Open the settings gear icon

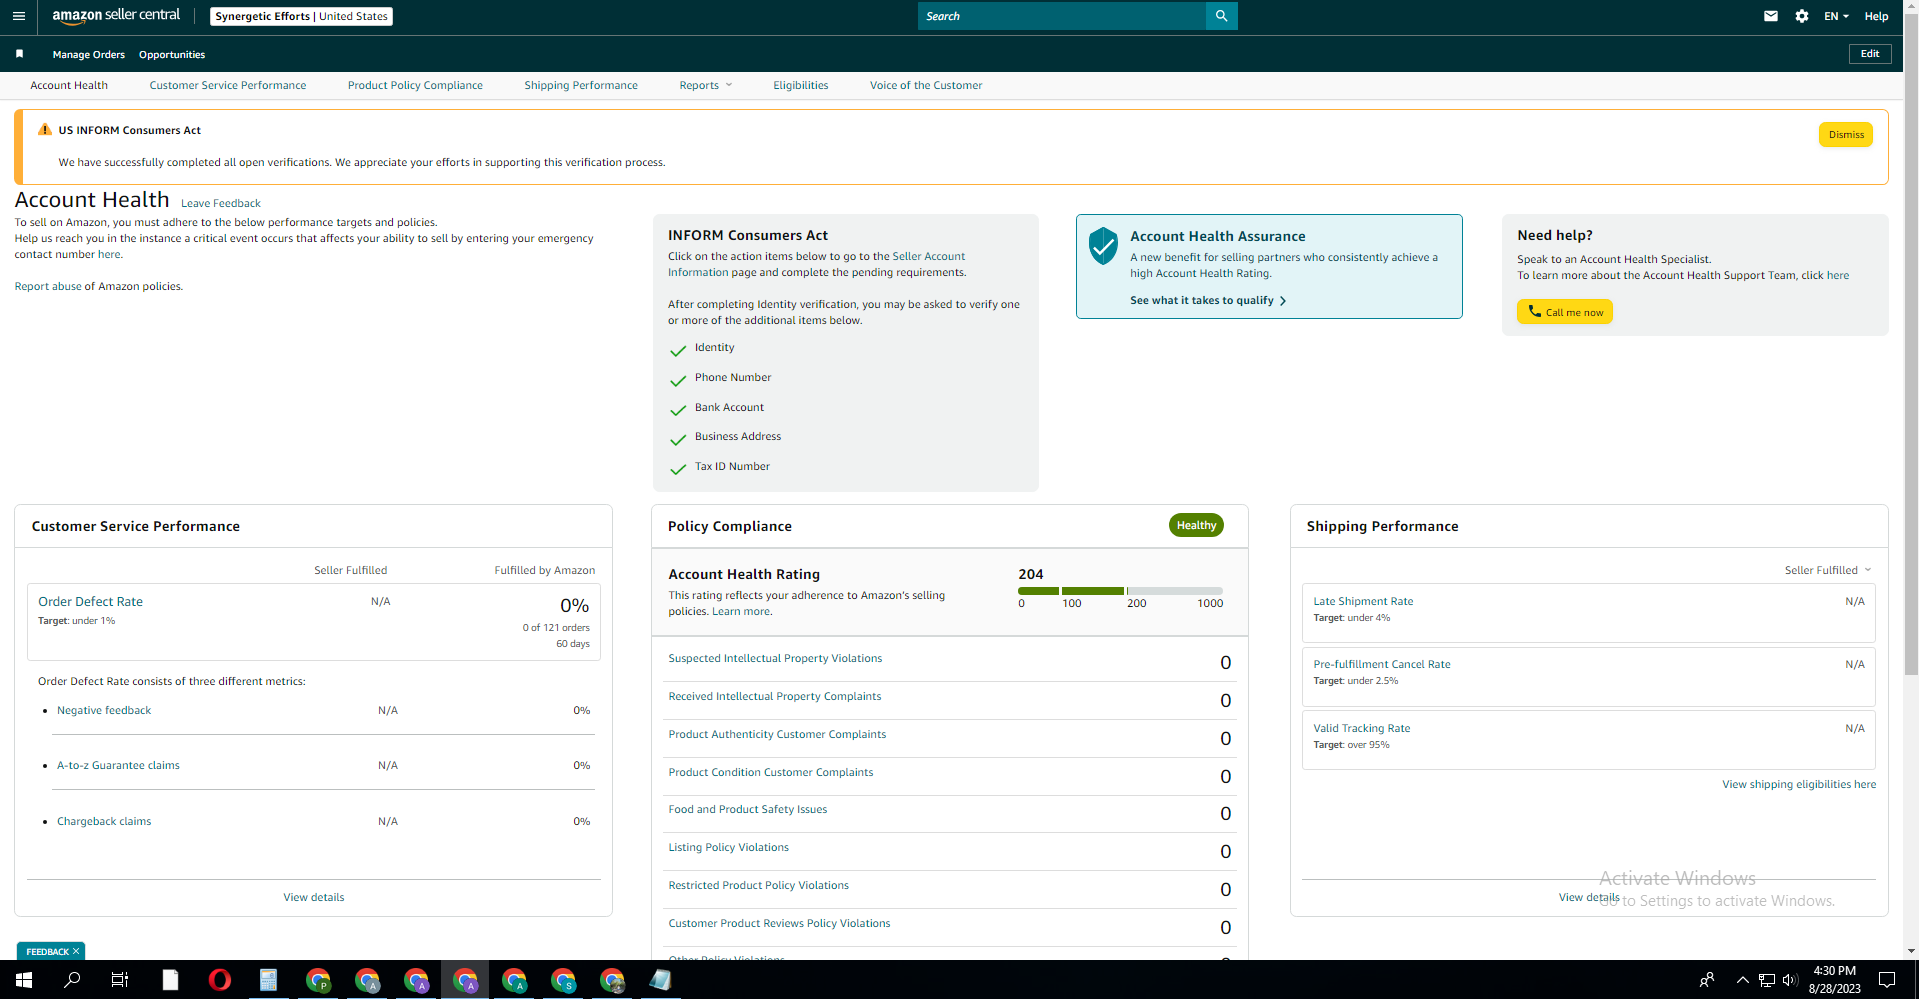click(x=1802, y=16)
